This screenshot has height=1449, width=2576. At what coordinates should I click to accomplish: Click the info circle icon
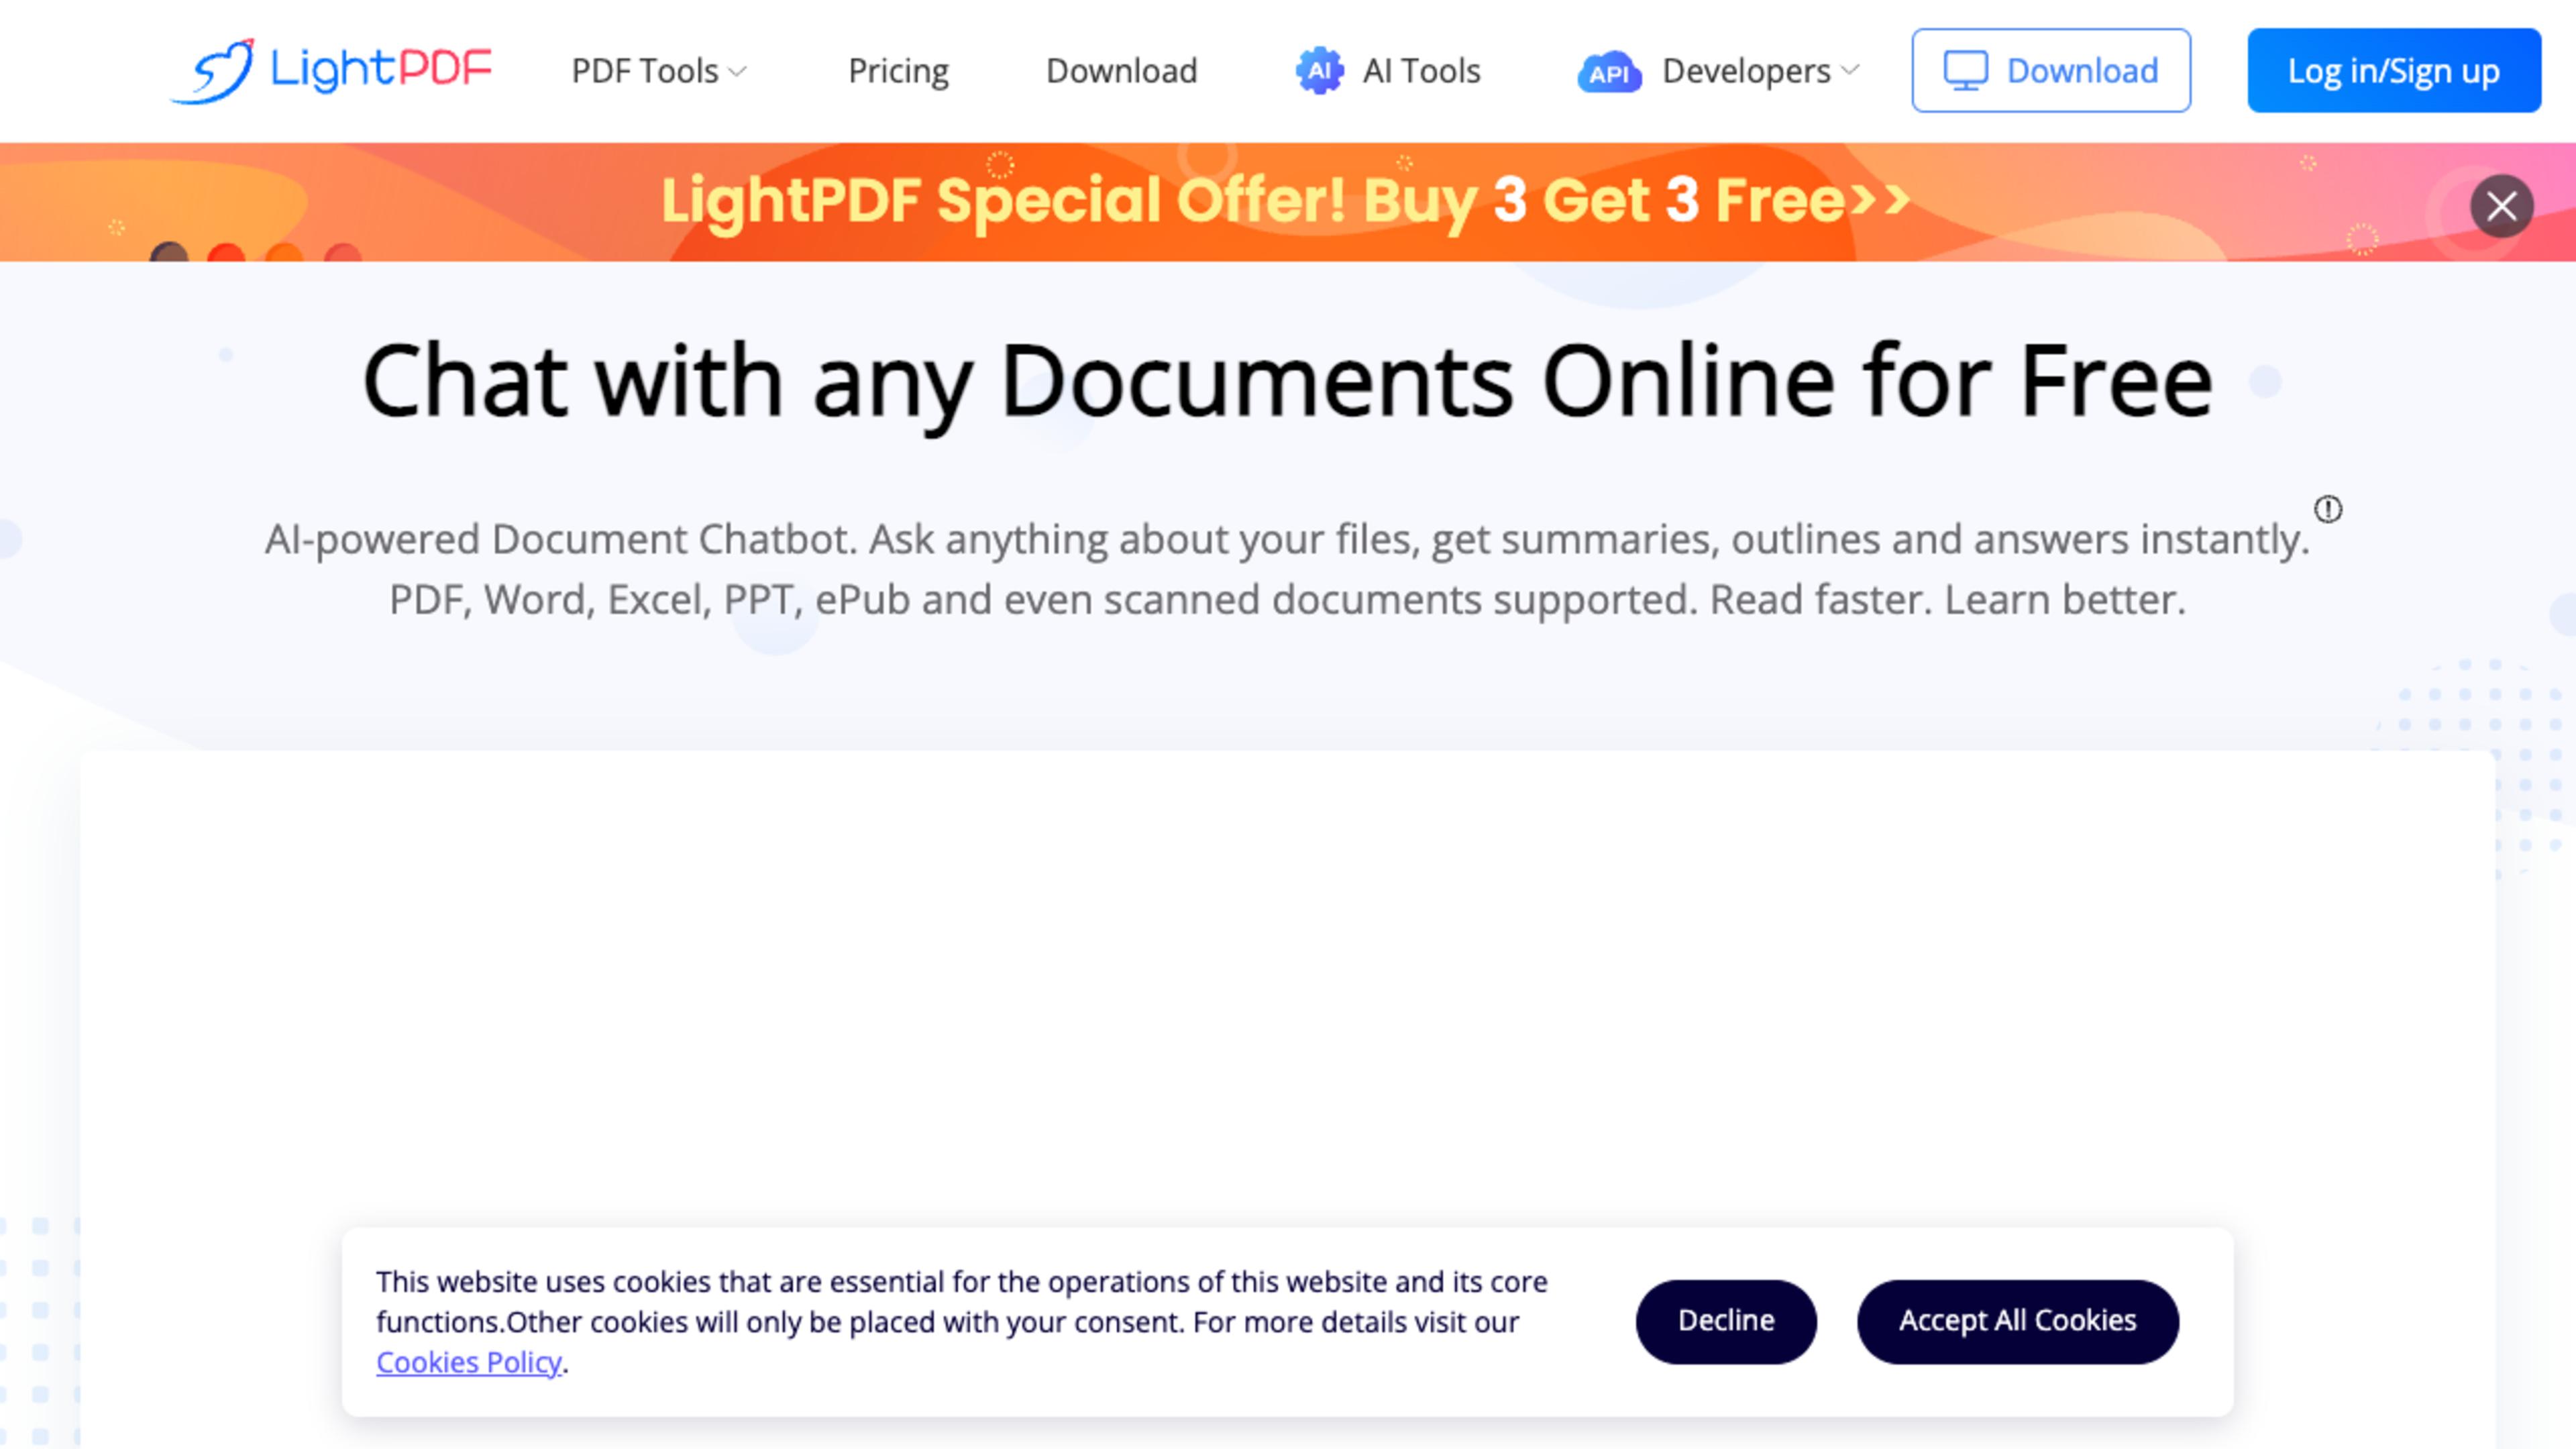(2328, 510)
